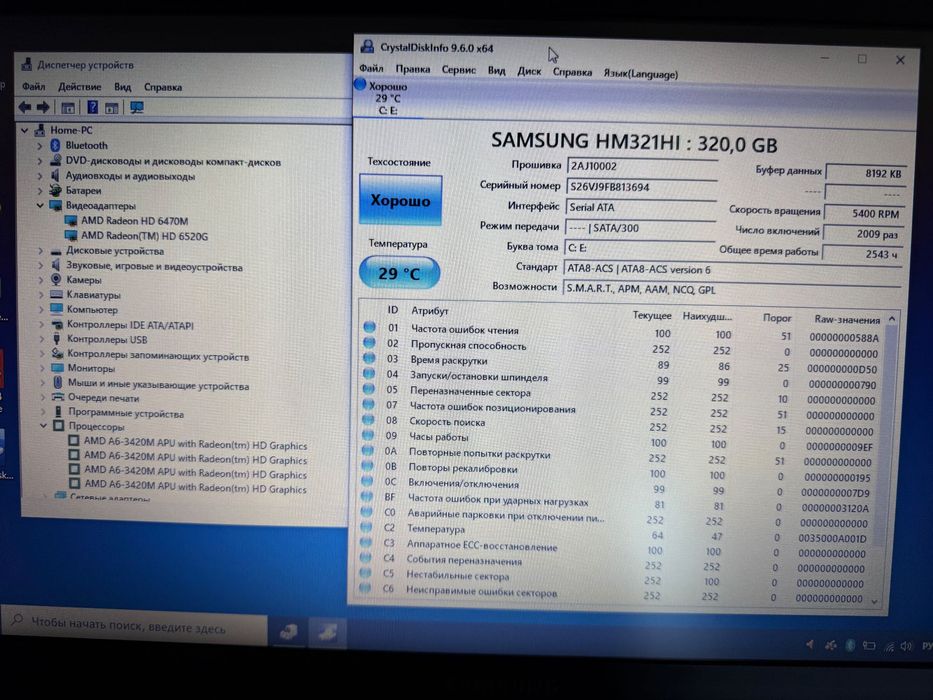
Task: Select the Часы работы attribute row
Action: [x=620, y=440]
